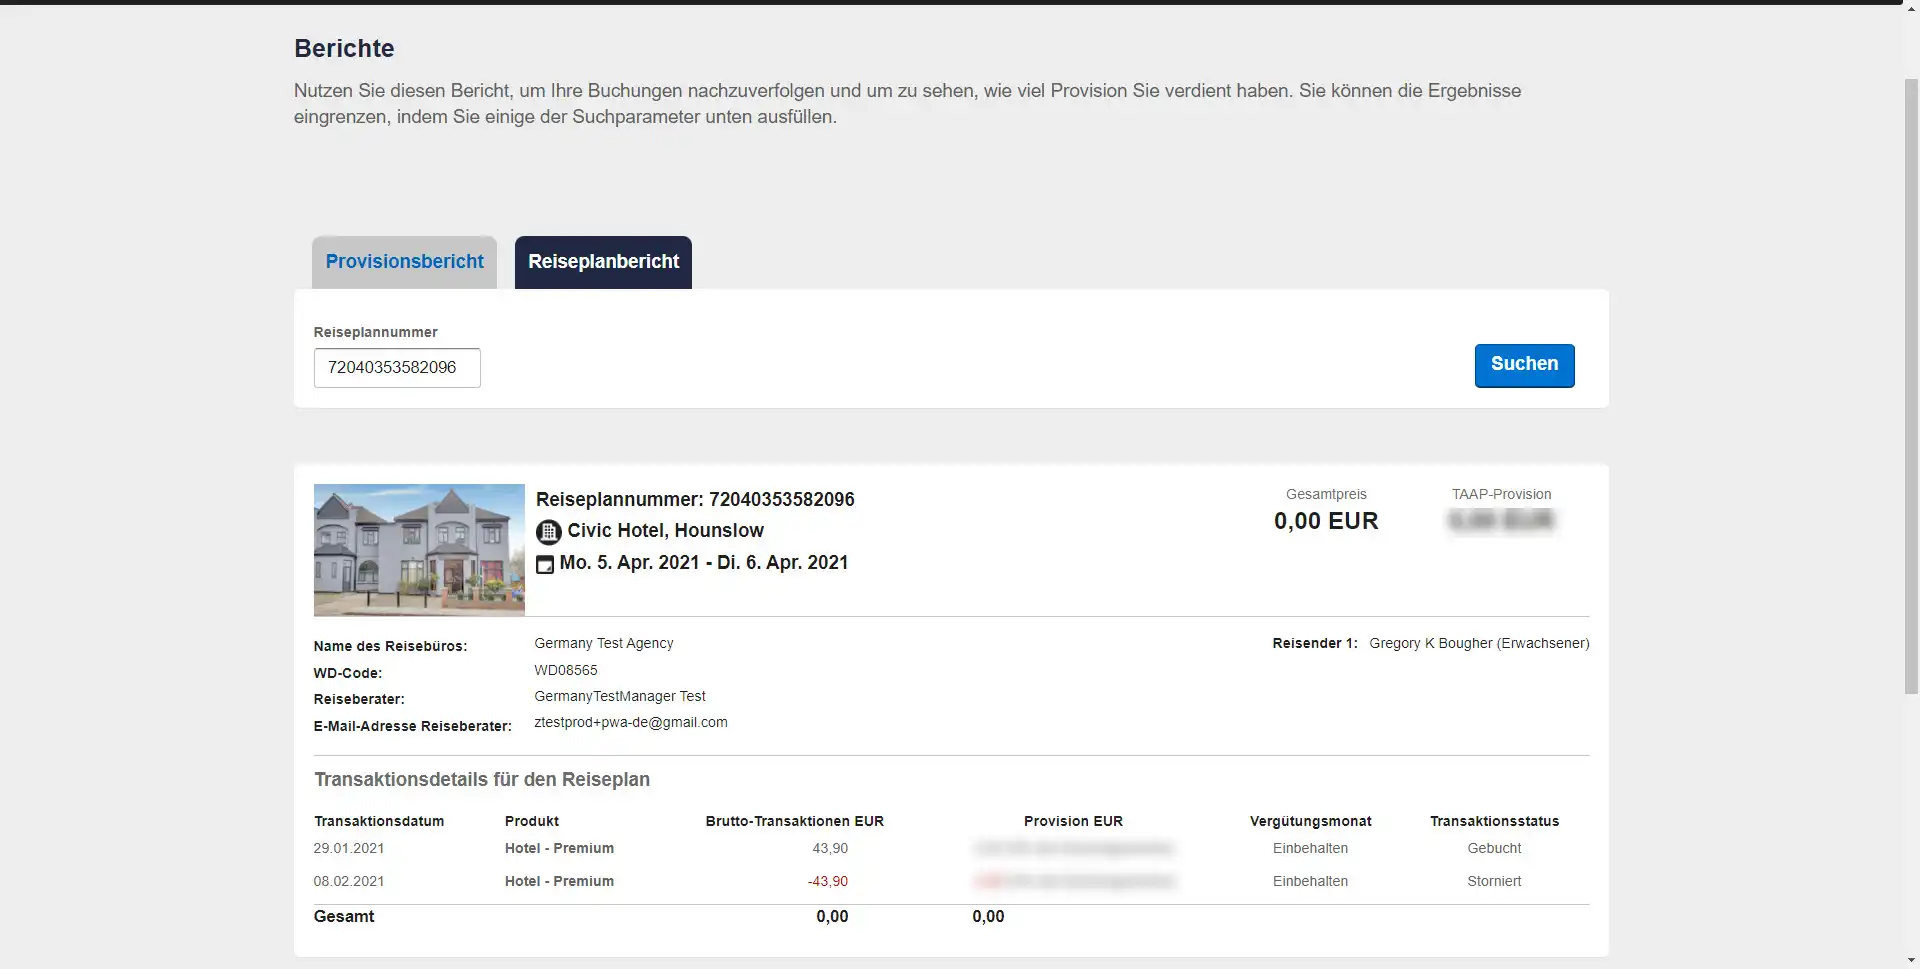Viewport: 1920px width, 969px height.
Task: Click the Transaktionsstatus column header
Action: [1494, 821]
